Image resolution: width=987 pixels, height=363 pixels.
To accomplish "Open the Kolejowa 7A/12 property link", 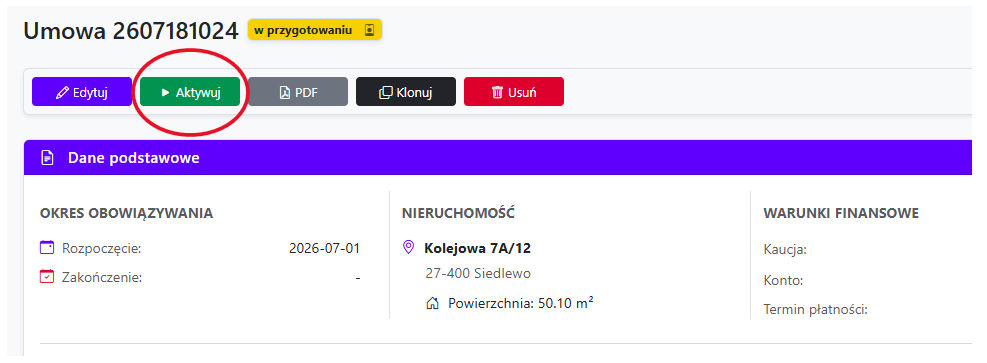I will (477, 248).
